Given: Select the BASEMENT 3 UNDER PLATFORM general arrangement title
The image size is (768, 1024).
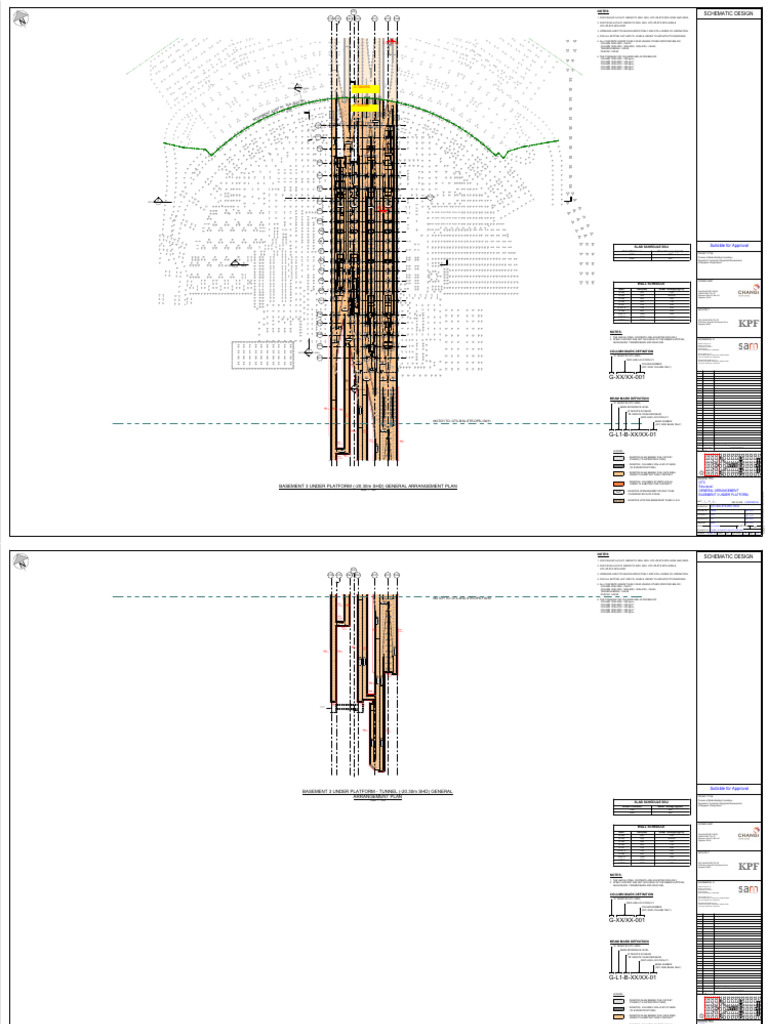Looking at the screenshot, I should pos(368,487).
